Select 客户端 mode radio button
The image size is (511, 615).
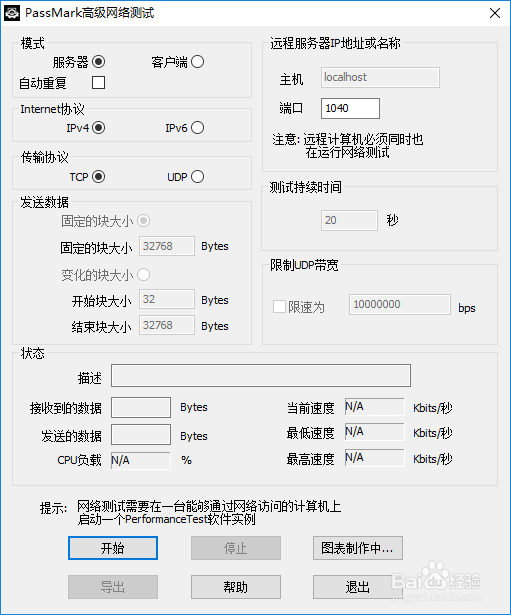tap(197, 62)
